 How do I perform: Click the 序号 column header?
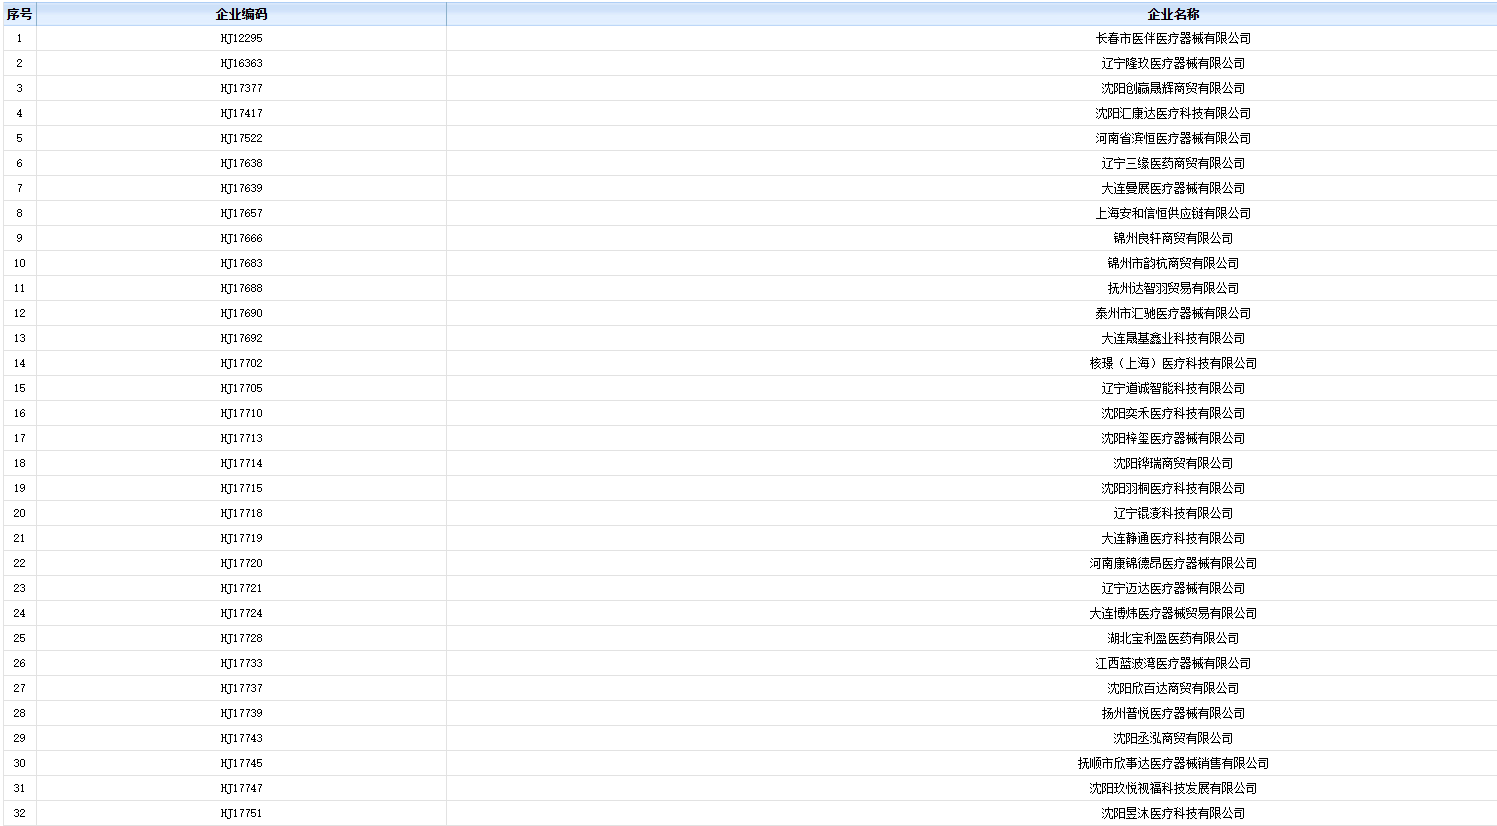19,14
